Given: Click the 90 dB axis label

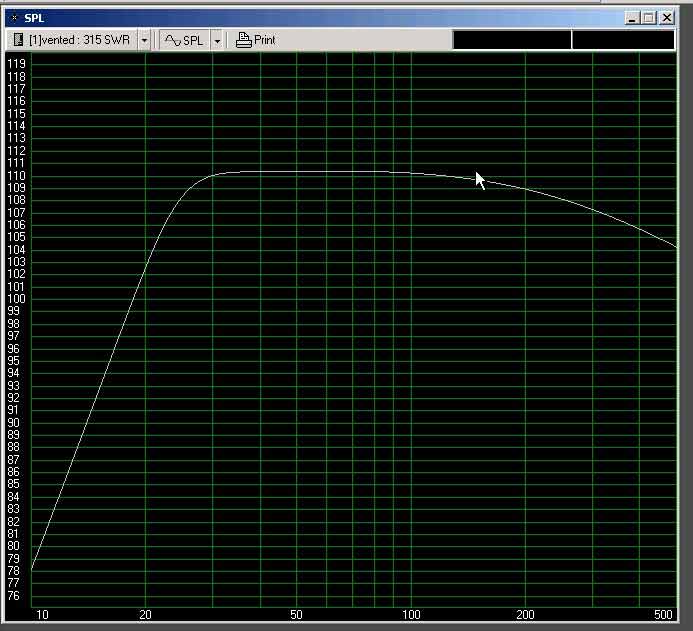Looking at the screenshot, I should 13,423.
